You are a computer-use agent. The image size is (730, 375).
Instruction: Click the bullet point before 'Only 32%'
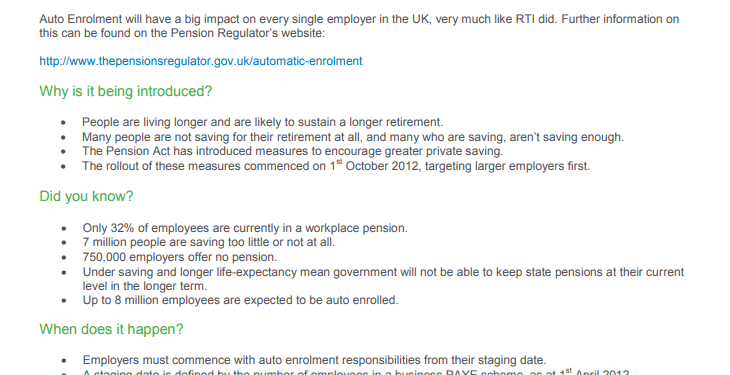click(x=64, y=229)
